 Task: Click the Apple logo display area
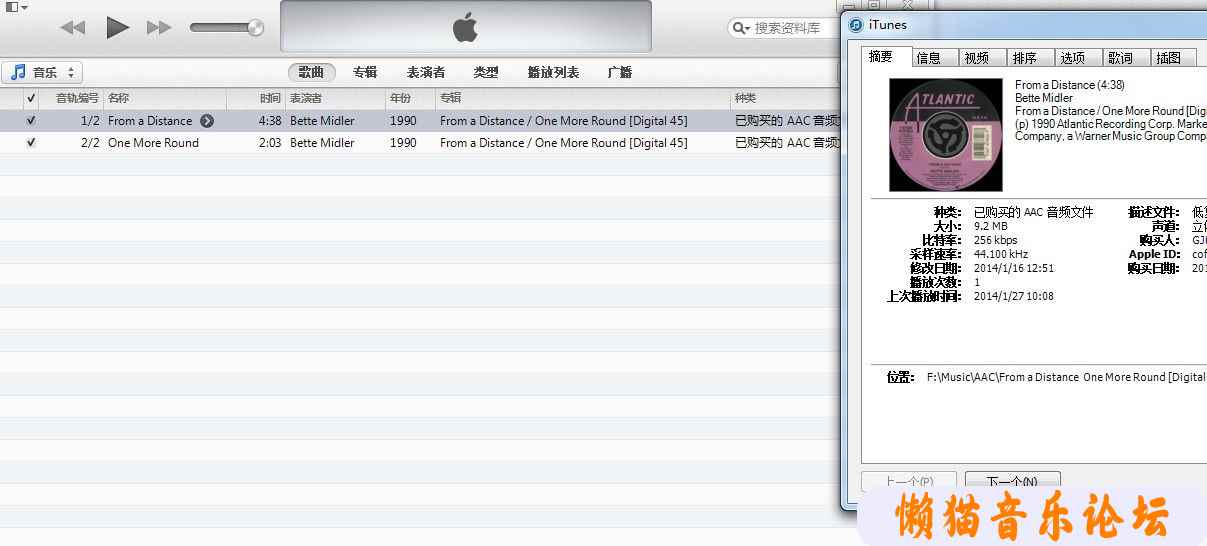pyautogui.click(x=465, y=27)
